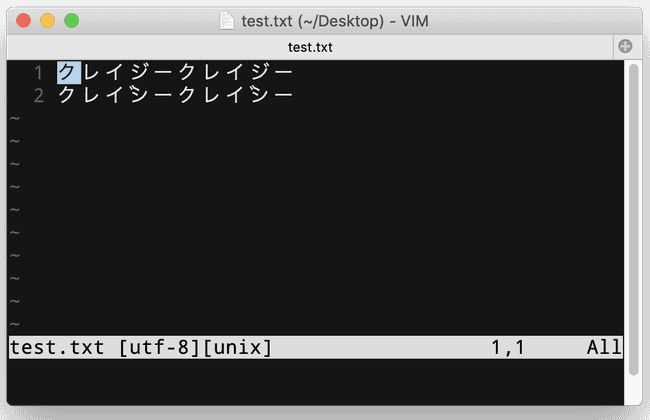Place cursor on last character of line 2
The height and width of the screenshot is (420, 650).
pyautogui.click(x=284, y=96)
